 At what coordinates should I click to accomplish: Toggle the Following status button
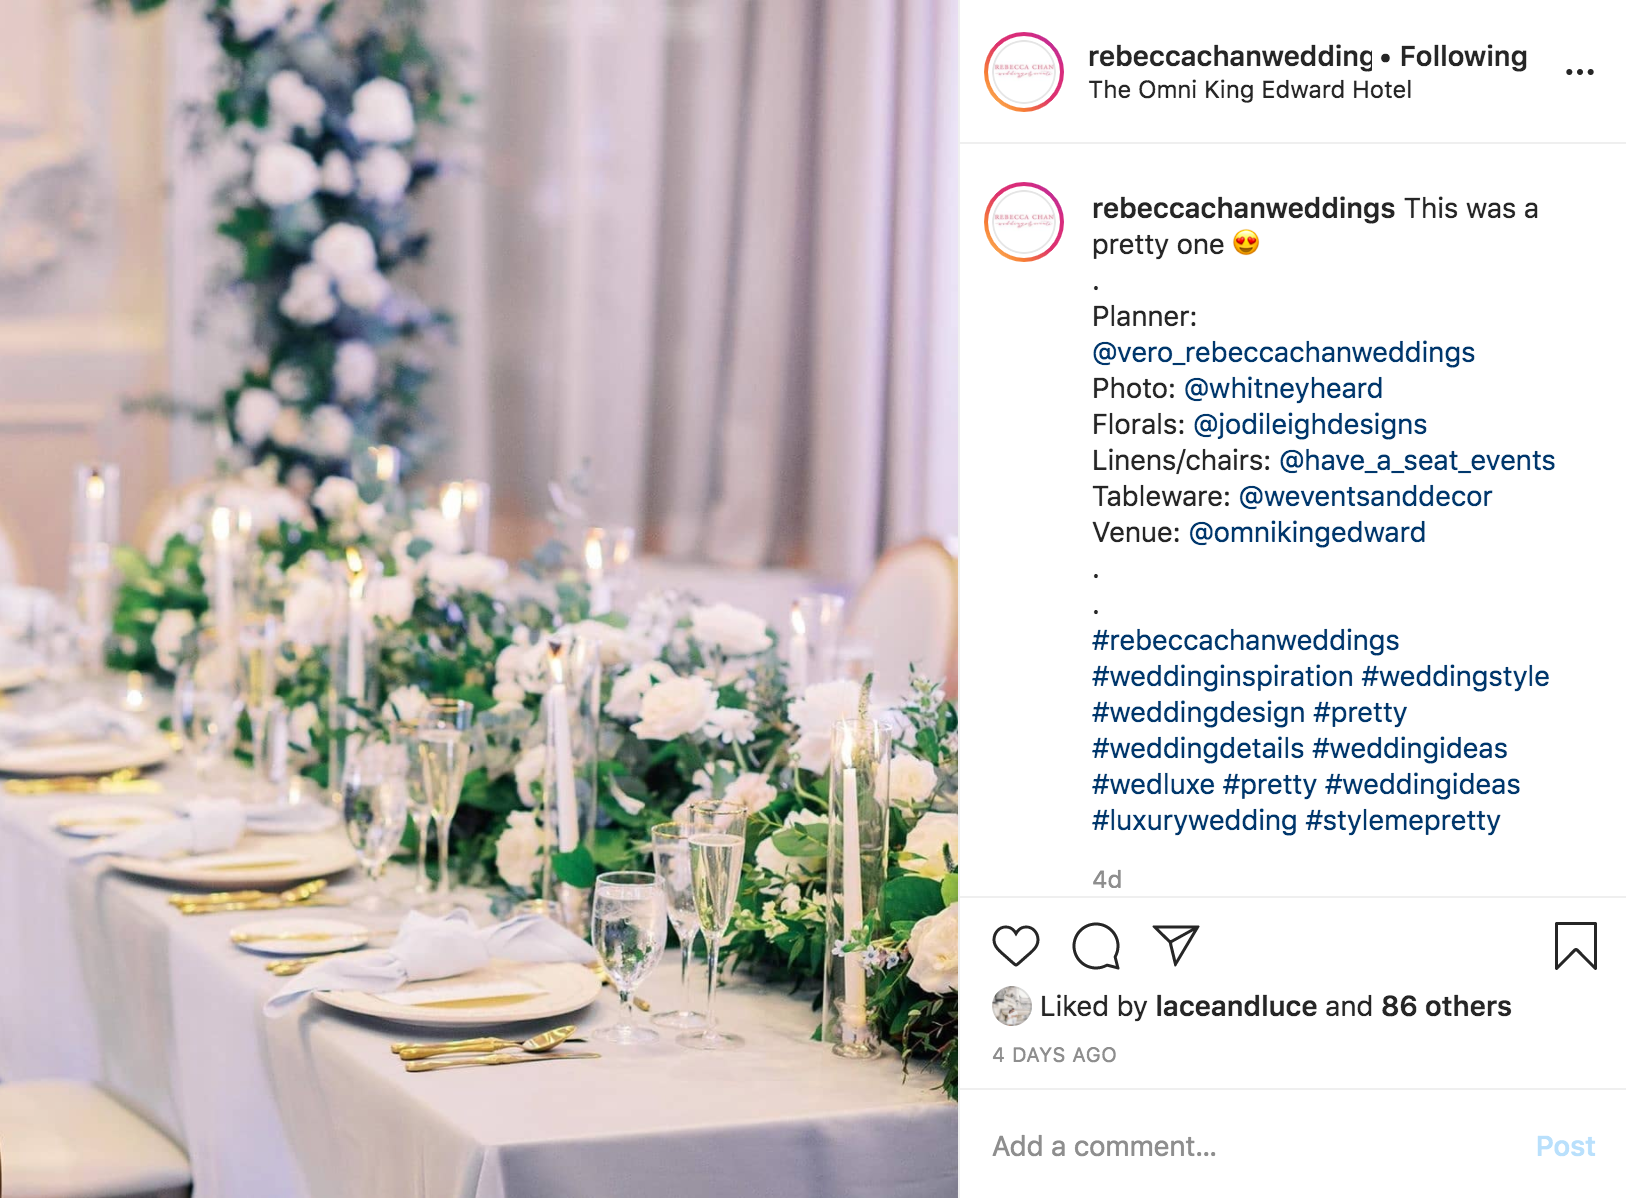(1463, 56)
